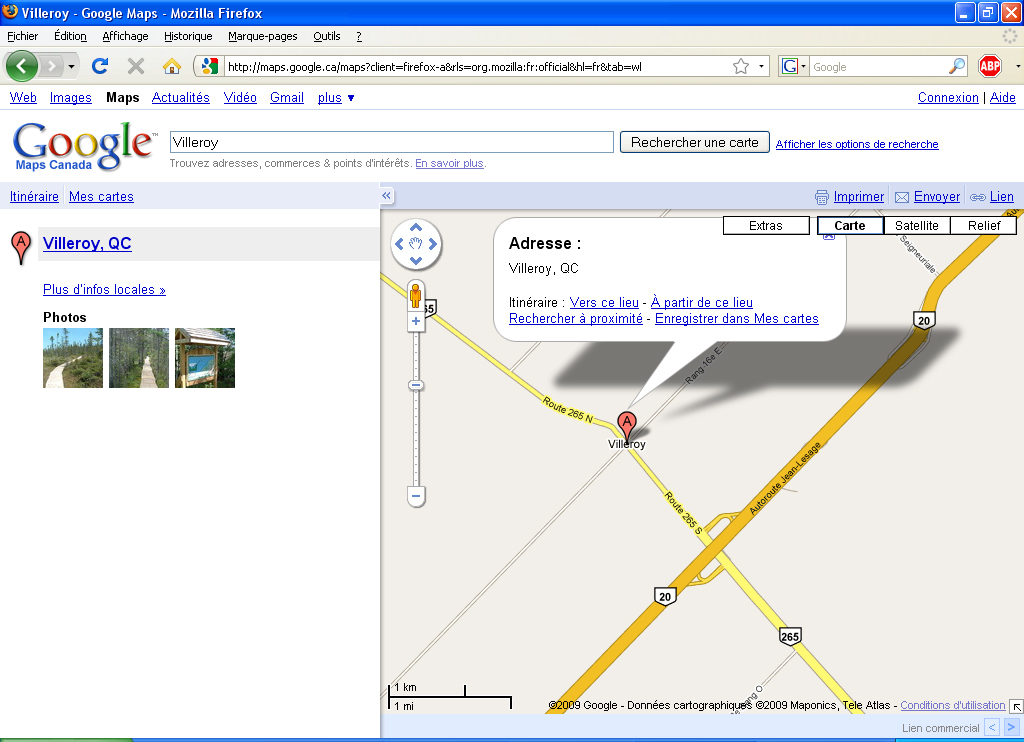The image size is (1024, 742).
Task: Click the zoom slider handle
Action: point(416,385)
